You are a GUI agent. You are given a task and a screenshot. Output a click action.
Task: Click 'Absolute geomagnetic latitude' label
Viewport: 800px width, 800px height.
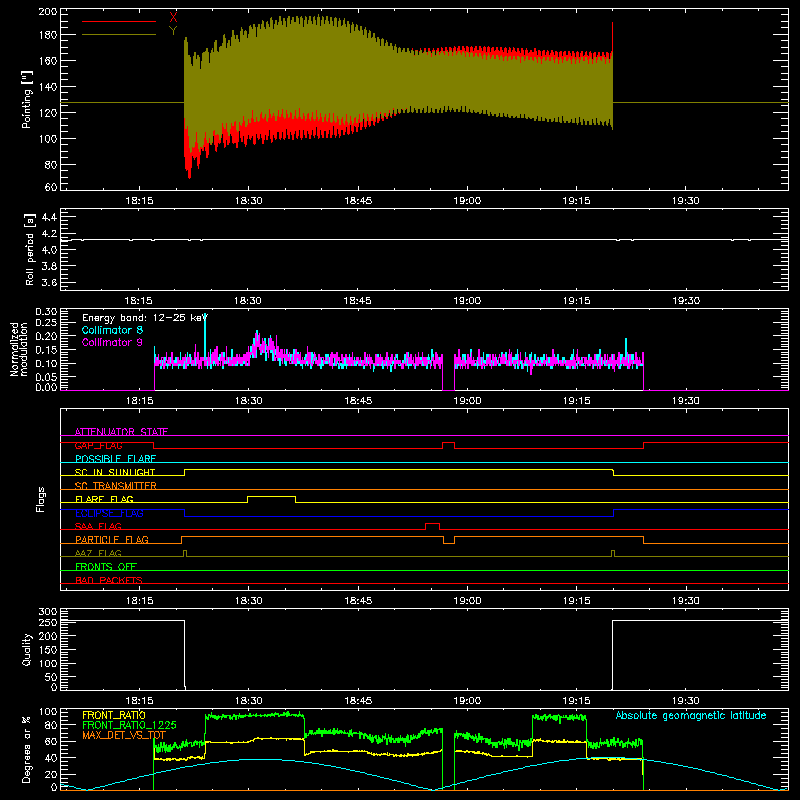point(691,715)
